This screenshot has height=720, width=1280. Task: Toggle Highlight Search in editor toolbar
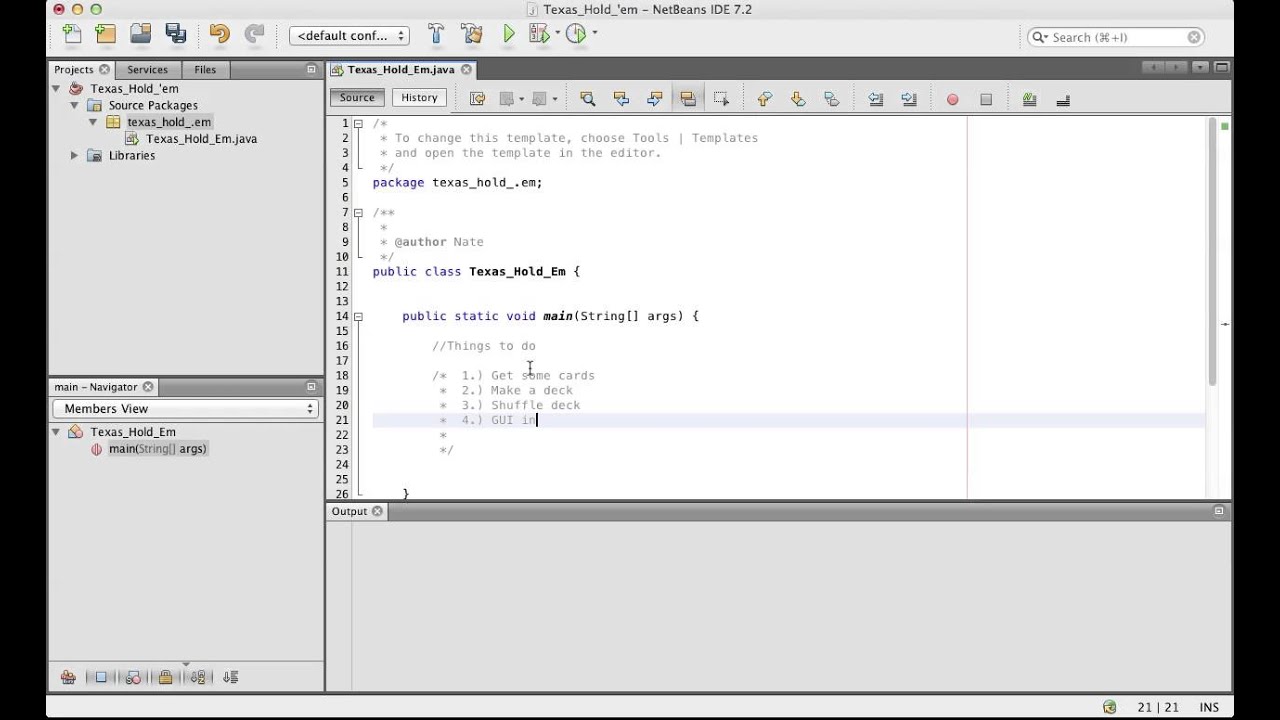pos(688,99)
